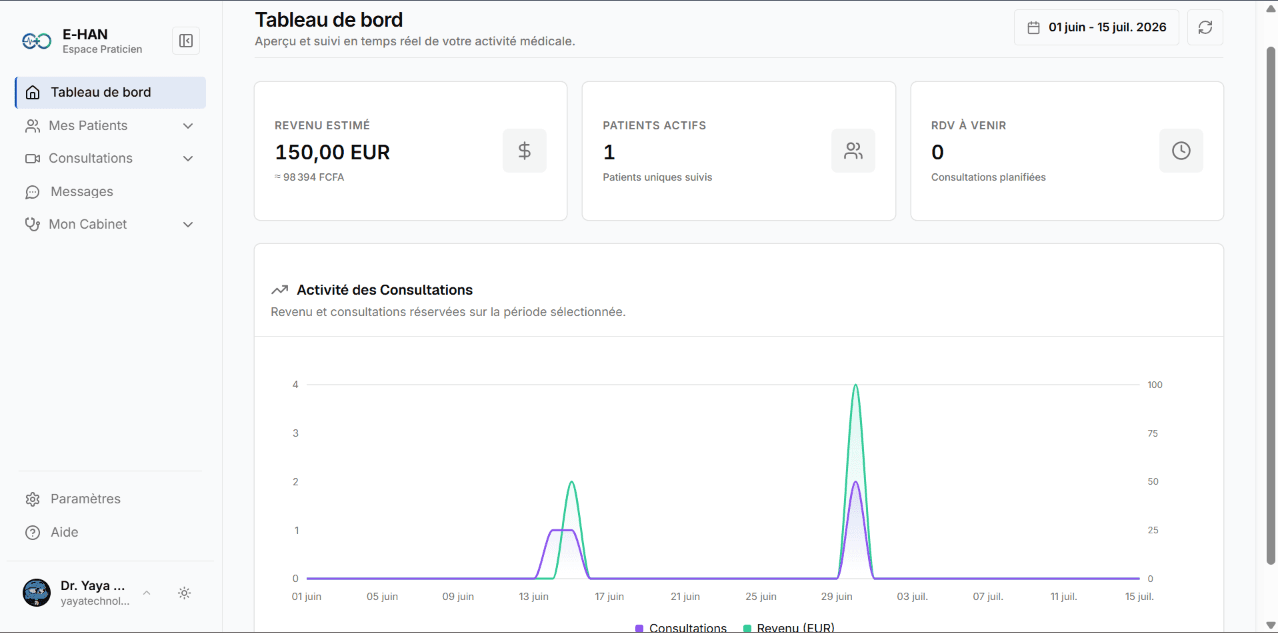
Task: Click the page vertical scrollbar
Action: click(x=1270, y=305)
